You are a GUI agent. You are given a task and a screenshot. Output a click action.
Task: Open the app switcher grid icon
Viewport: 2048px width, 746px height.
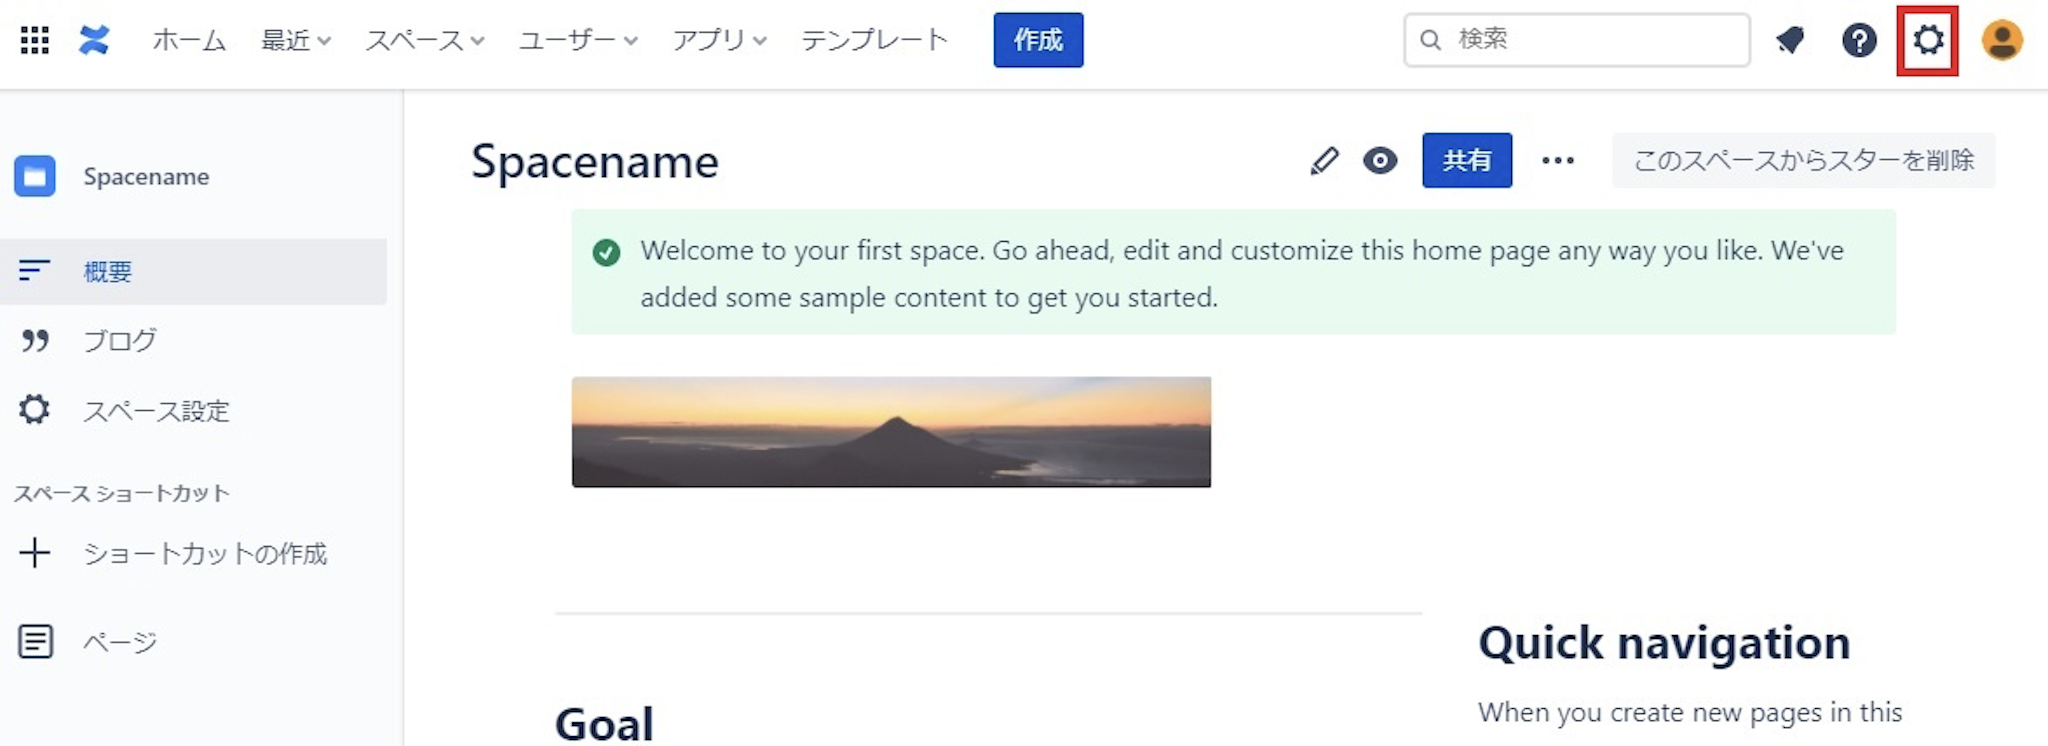pos(33,40)
